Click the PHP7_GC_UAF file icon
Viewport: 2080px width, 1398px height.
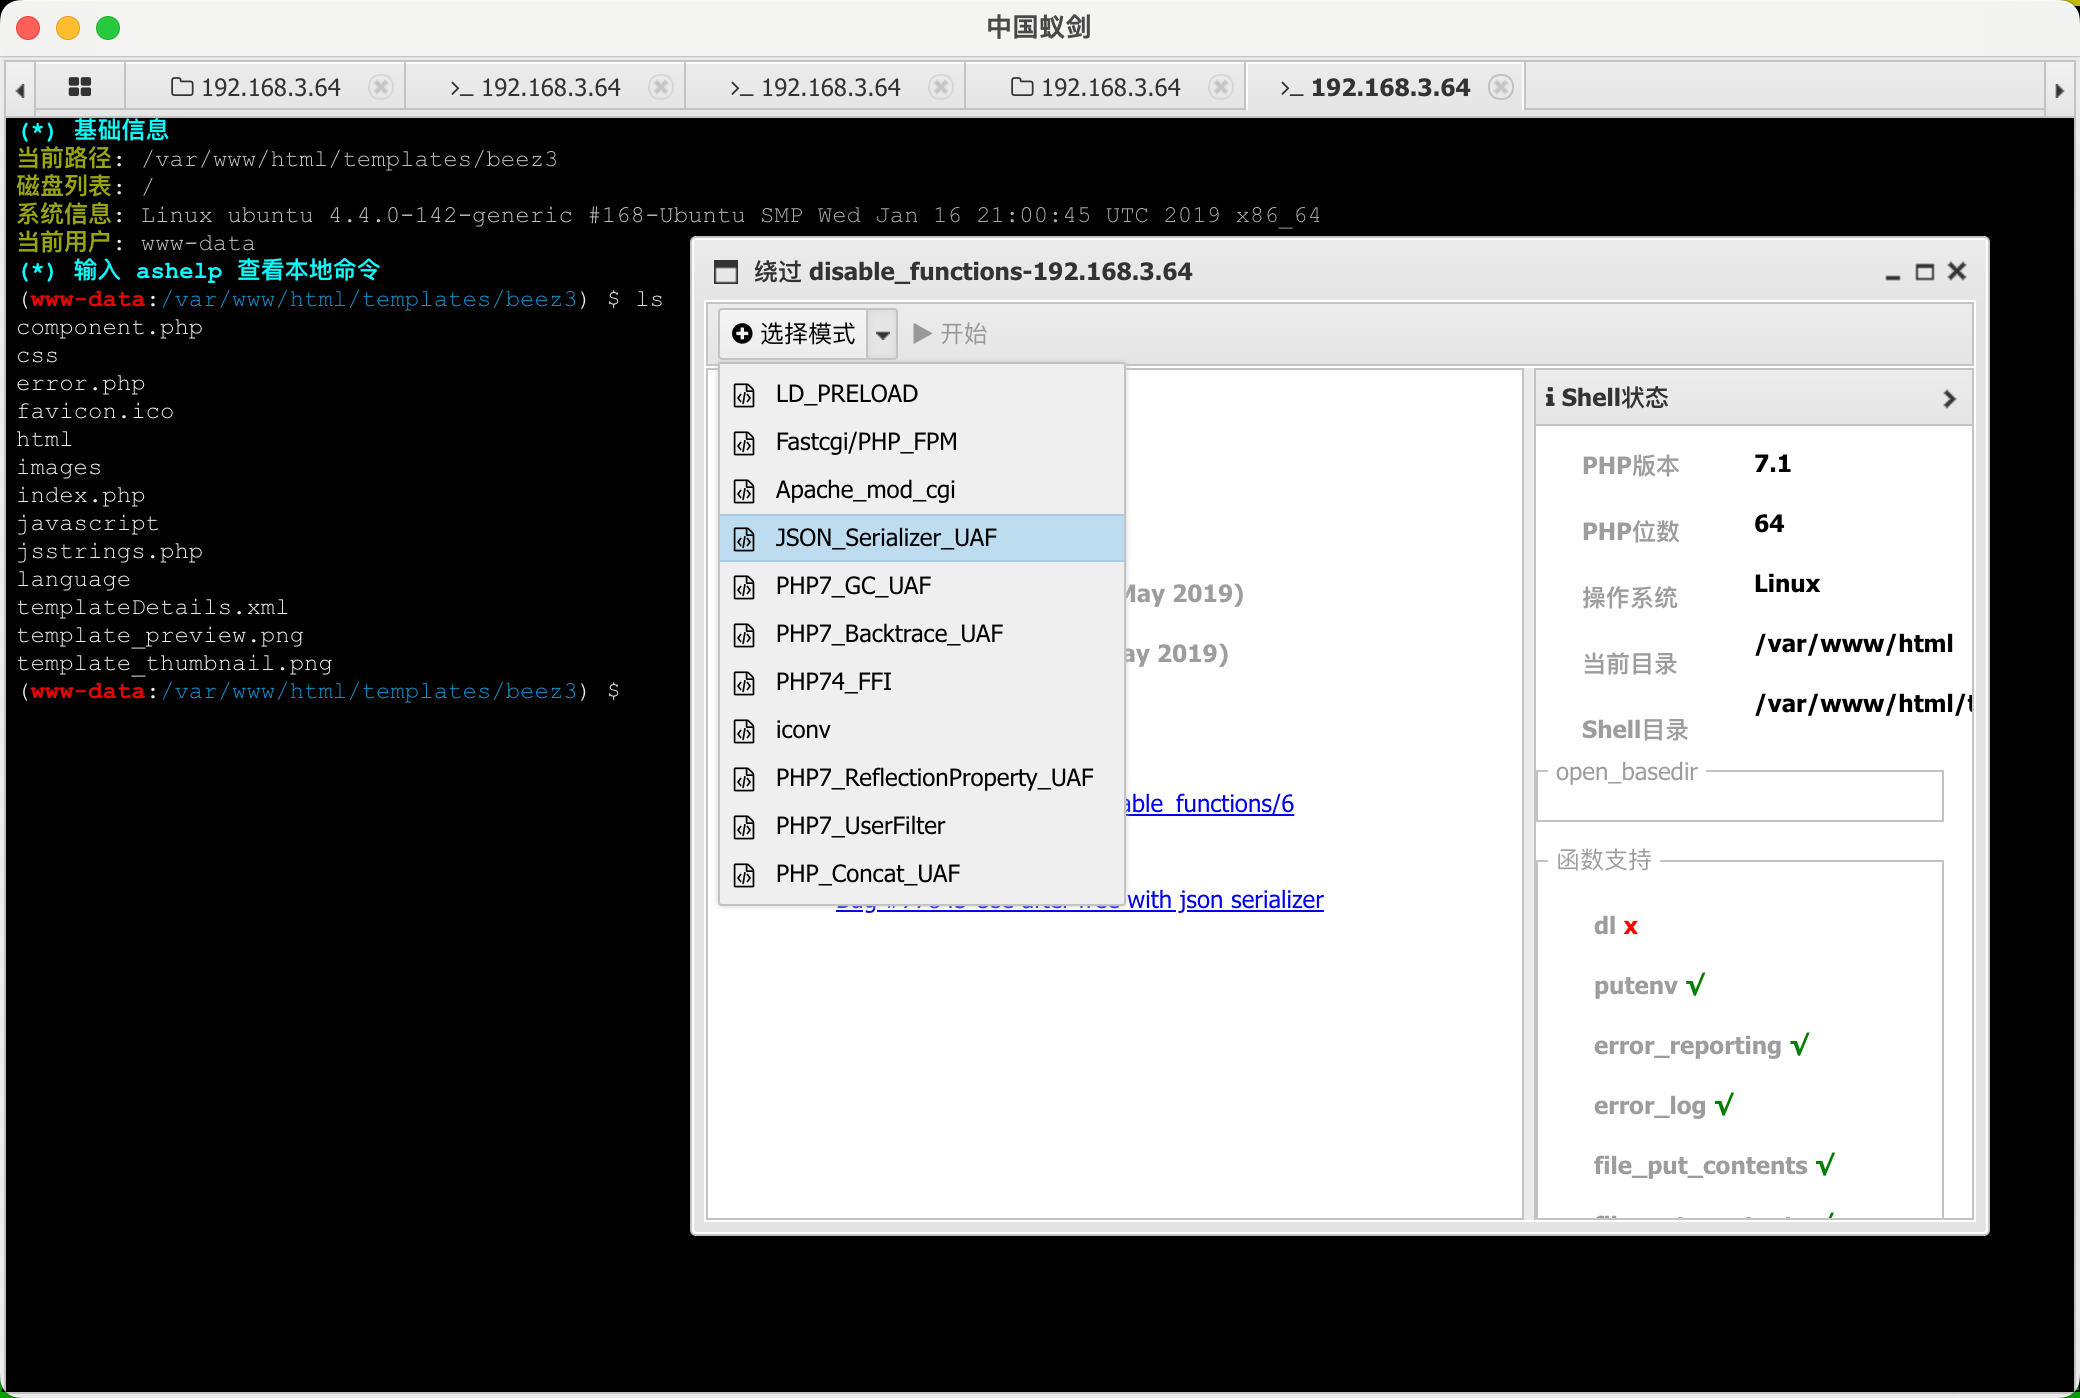(x=745, y=587)
